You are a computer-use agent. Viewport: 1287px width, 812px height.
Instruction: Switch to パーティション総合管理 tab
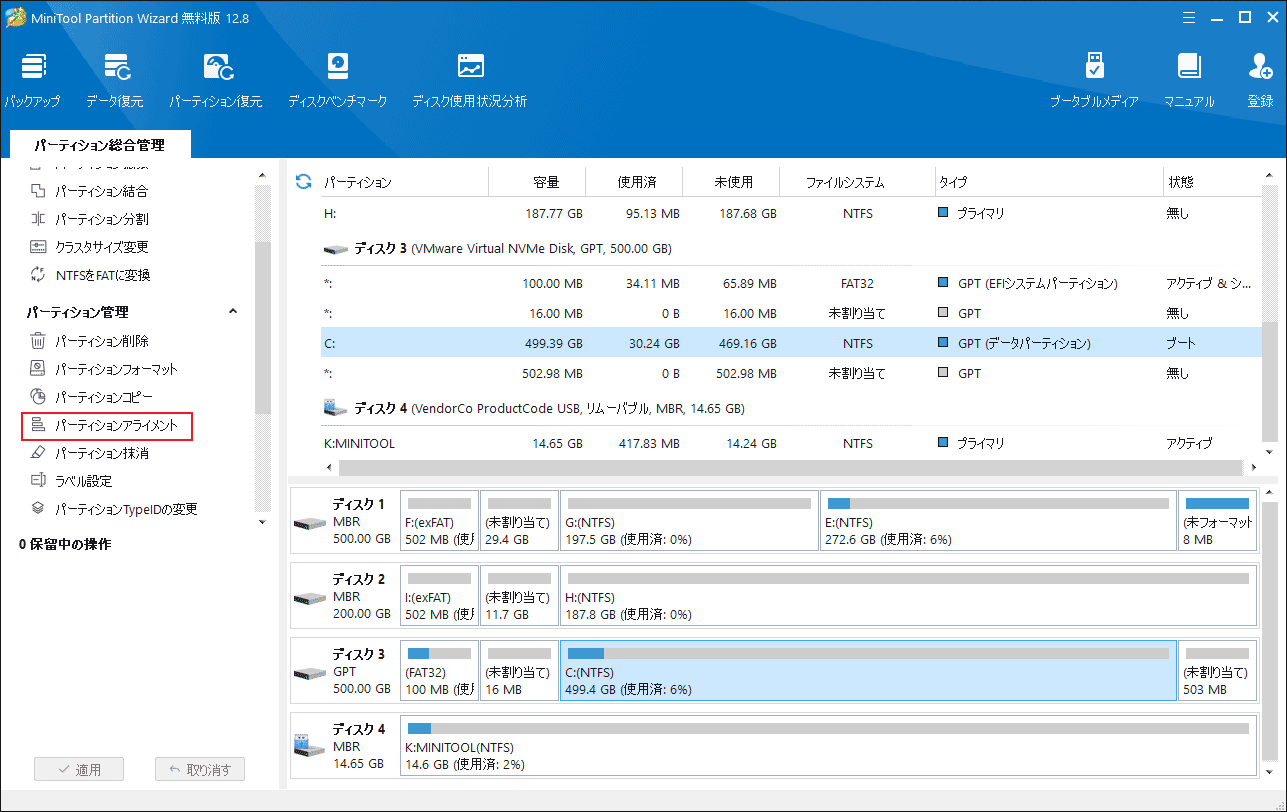click(99, 145)
